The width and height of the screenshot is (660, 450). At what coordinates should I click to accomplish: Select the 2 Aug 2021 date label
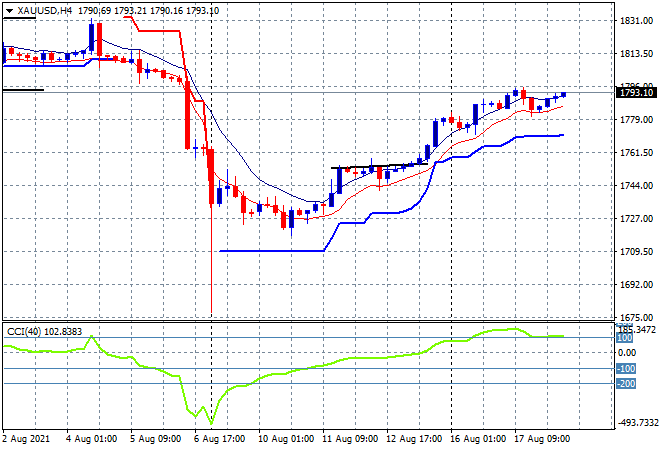click(26, 439)
